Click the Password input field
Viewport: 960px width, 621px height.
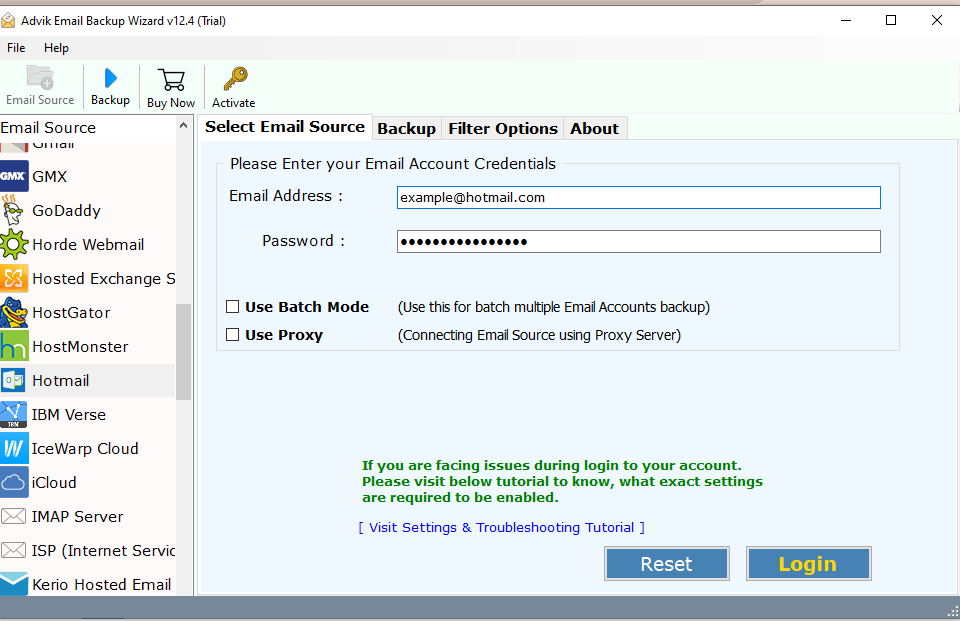point(639,241)
